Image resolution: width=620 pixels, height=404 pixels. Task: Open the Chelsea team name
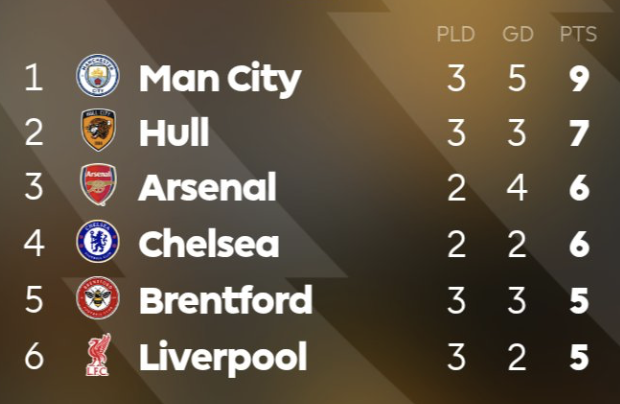click(209, 243)
